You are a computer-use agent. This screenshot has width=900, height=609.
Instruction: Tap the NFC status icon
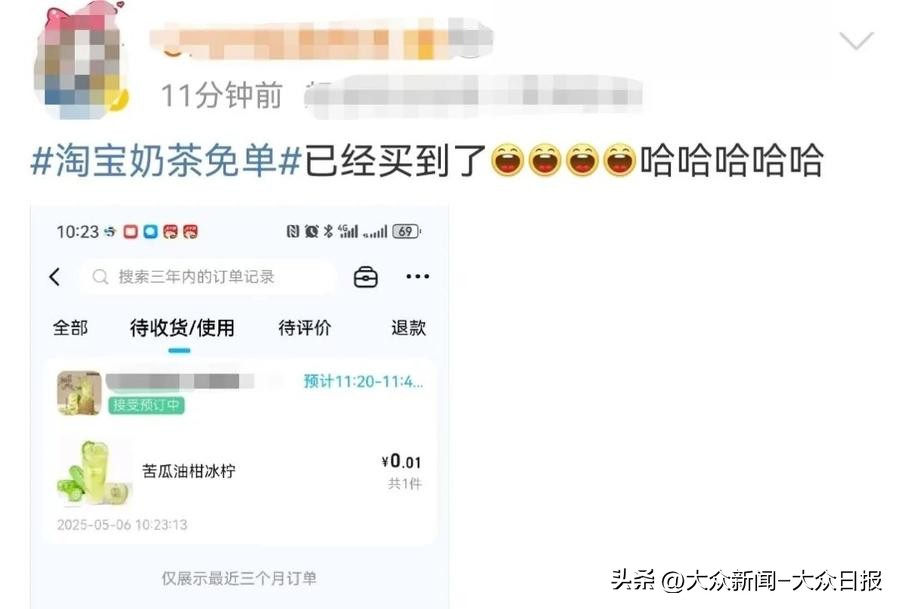(x=293, y=231)
